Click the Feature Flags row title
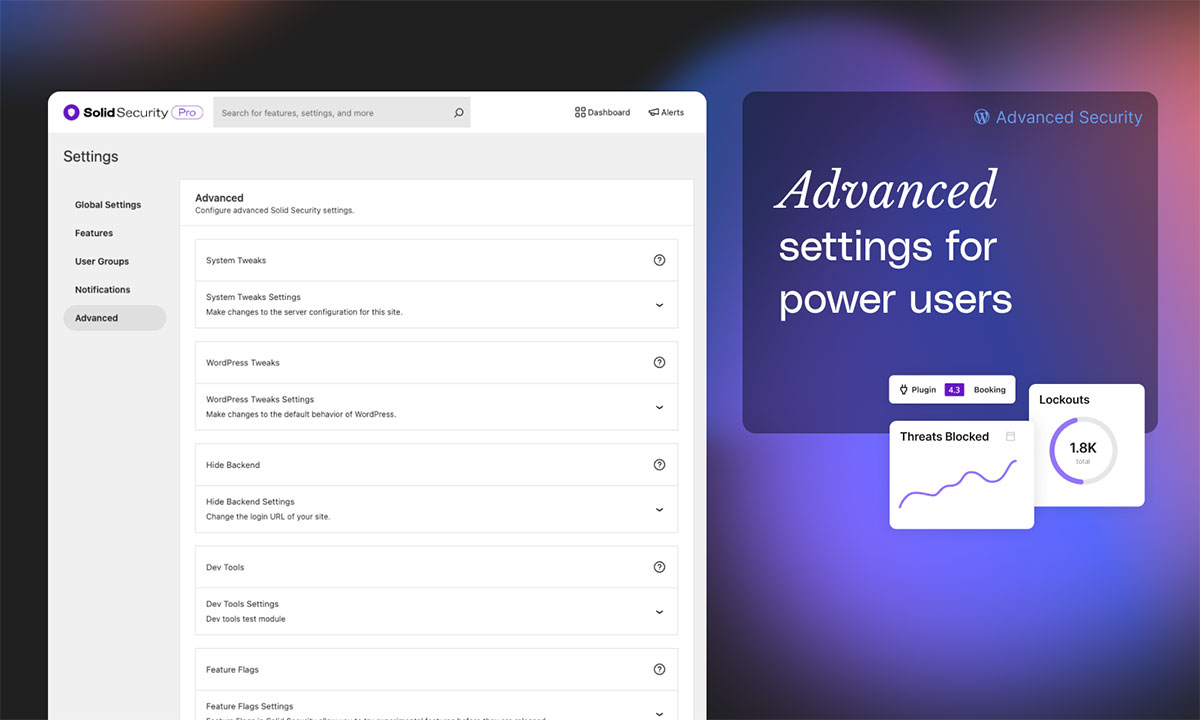This screenshot has width=1200, height=720. [232, 670]
